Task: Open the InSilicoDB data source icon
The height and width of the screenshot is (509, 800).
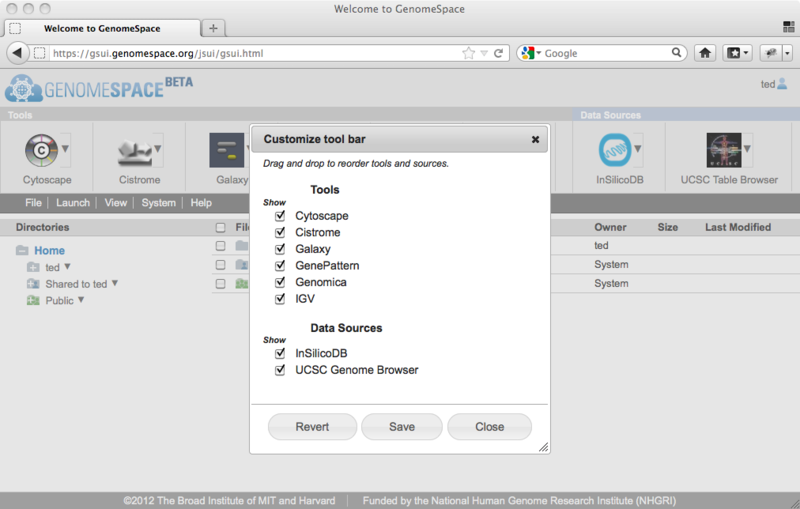Action: pyautogui.click(x=615, y=151)
